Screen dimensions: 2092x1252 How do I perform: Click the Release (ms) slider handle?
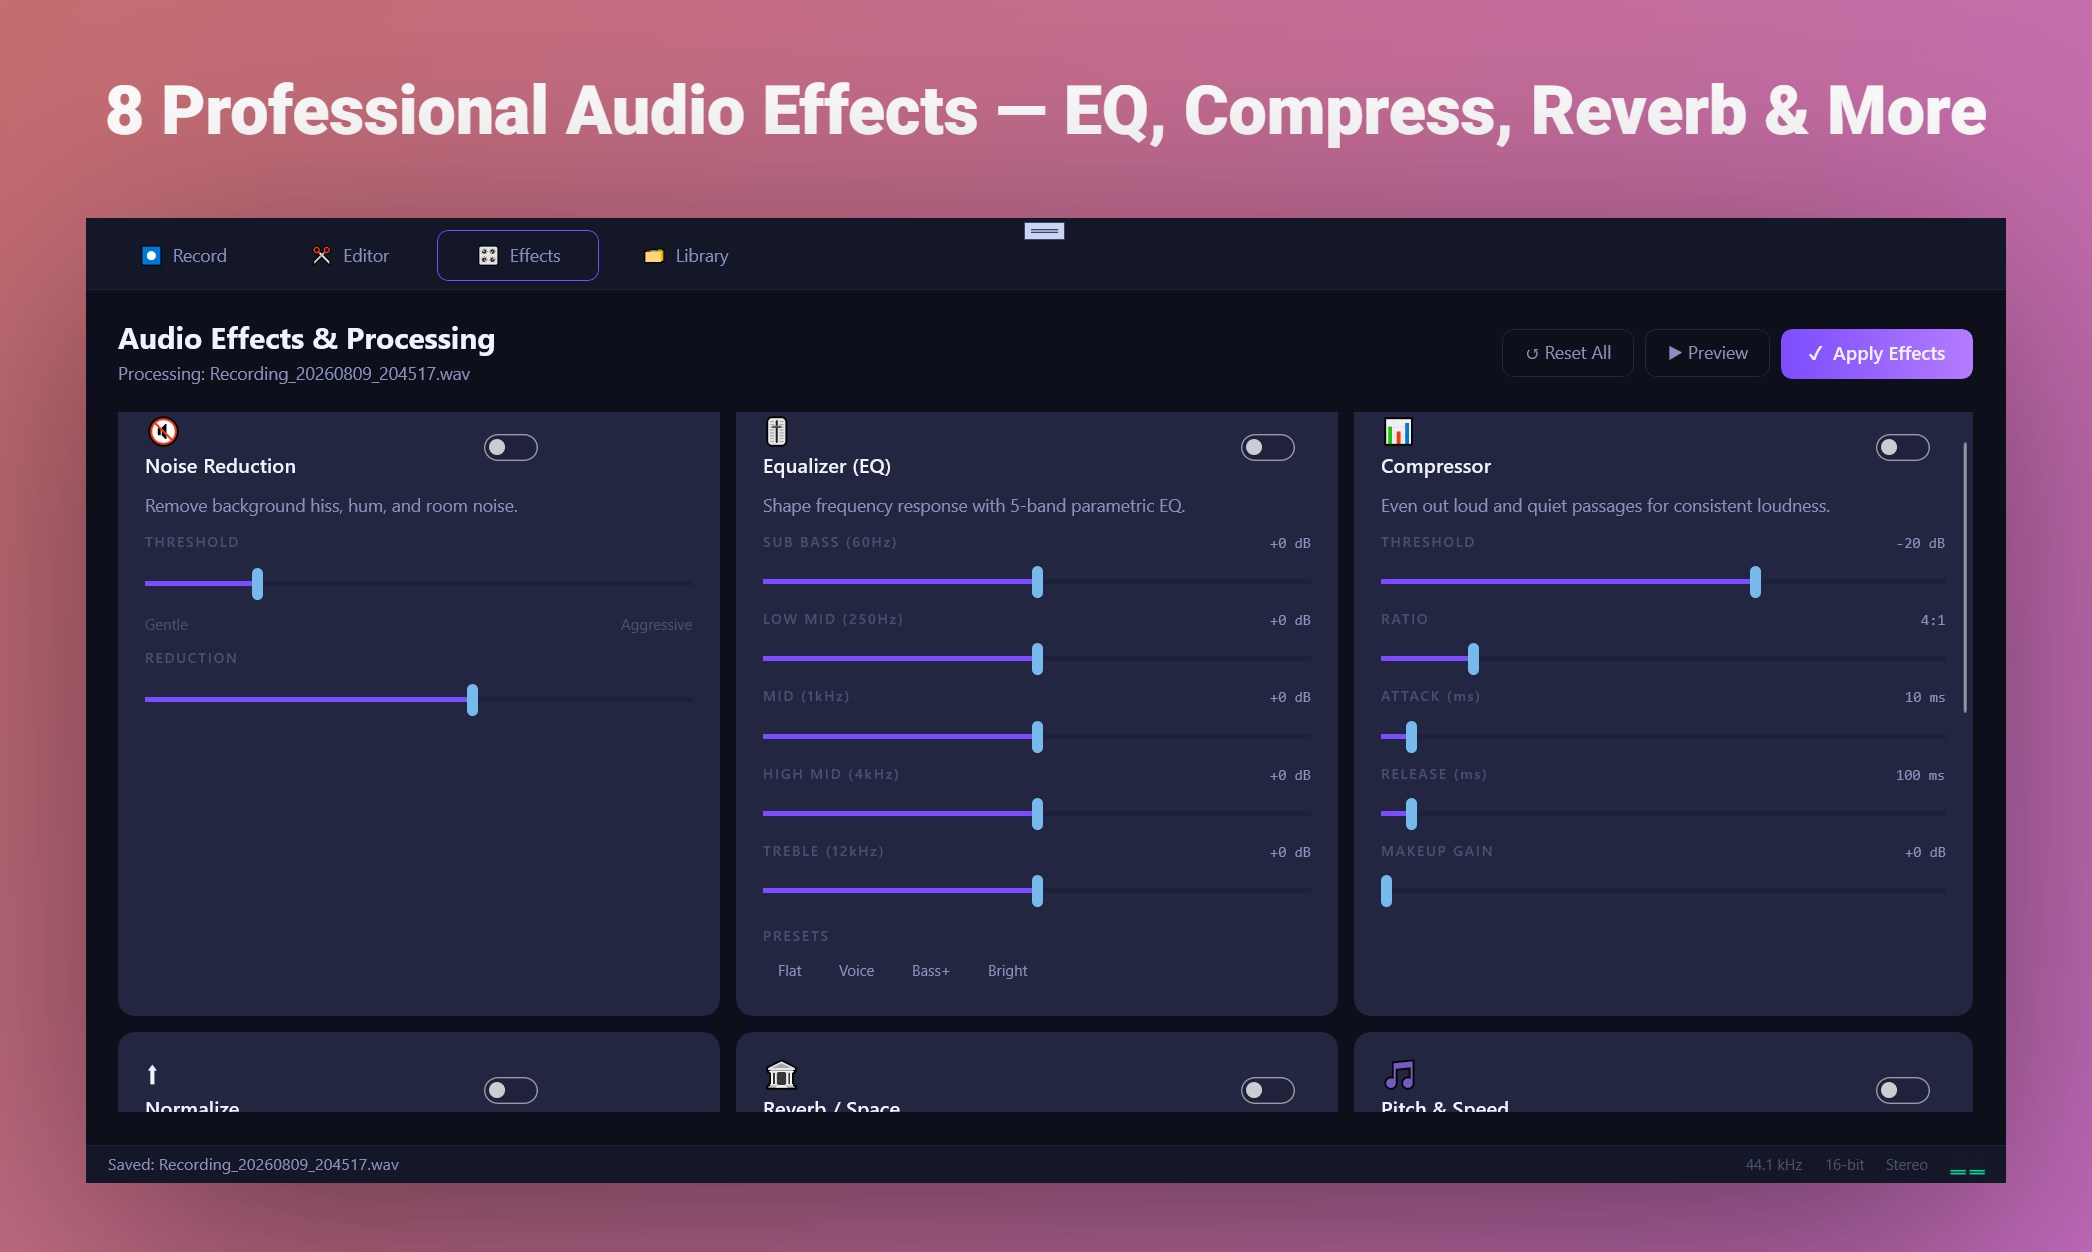point(1412,814)
